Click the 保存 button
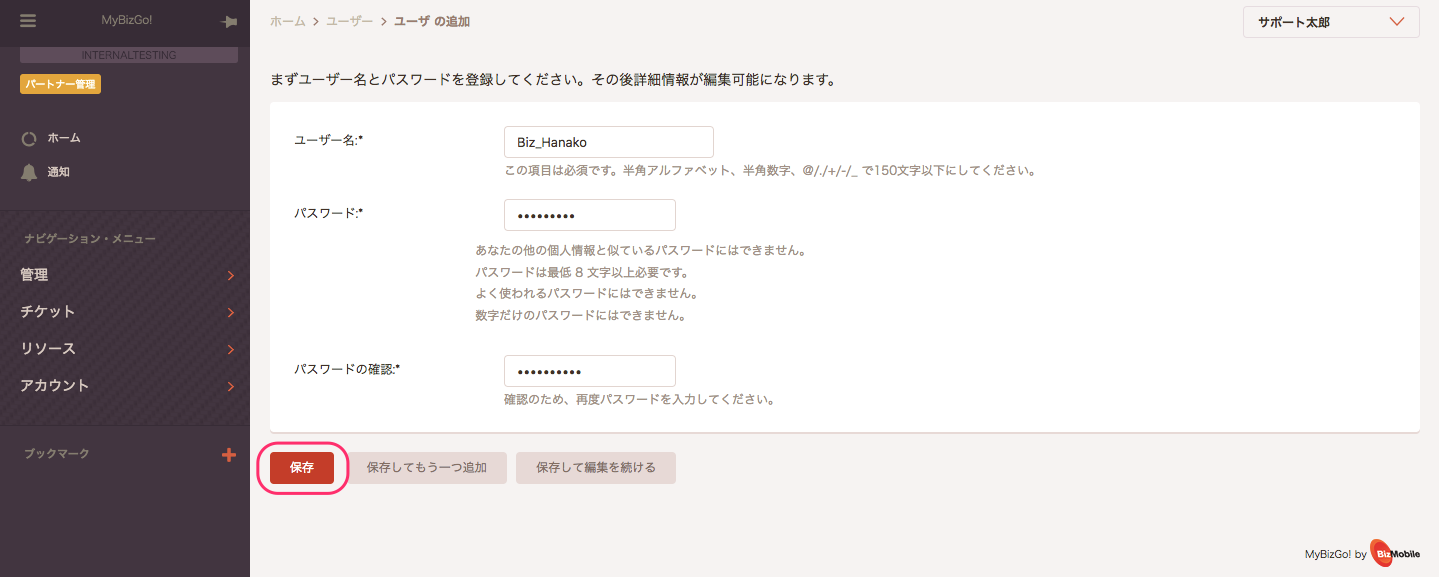The image size is (1439, 577). tap(302, 467)
